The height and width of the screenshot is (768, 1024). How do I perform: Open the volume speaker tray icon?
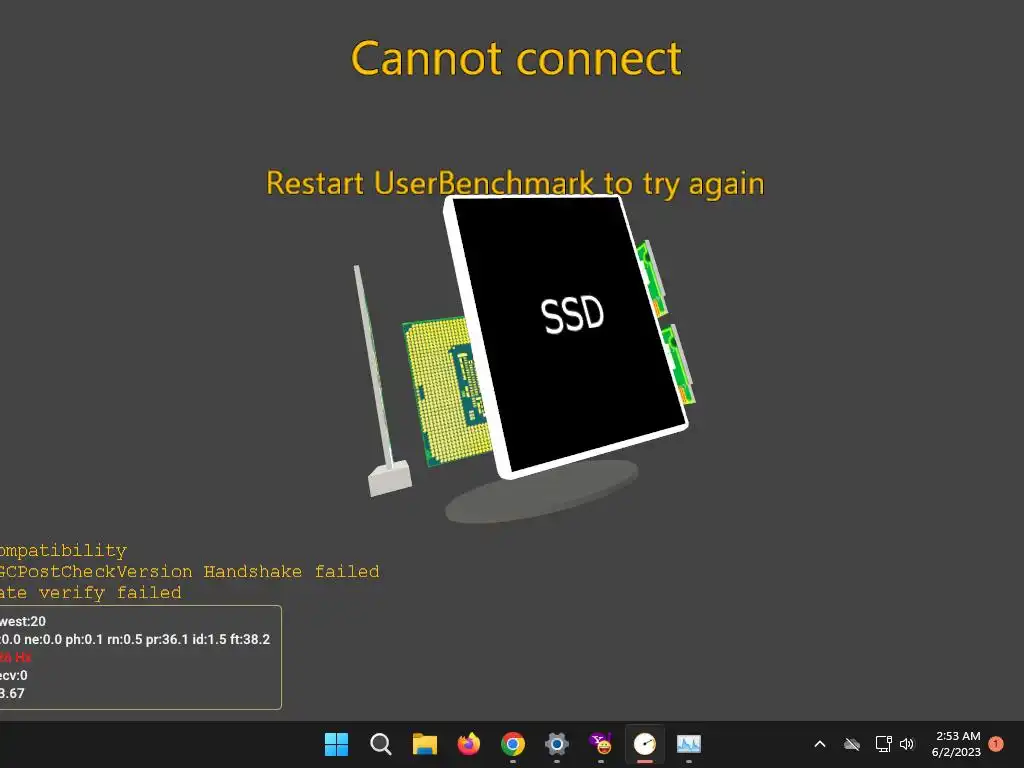coord(907,744)
